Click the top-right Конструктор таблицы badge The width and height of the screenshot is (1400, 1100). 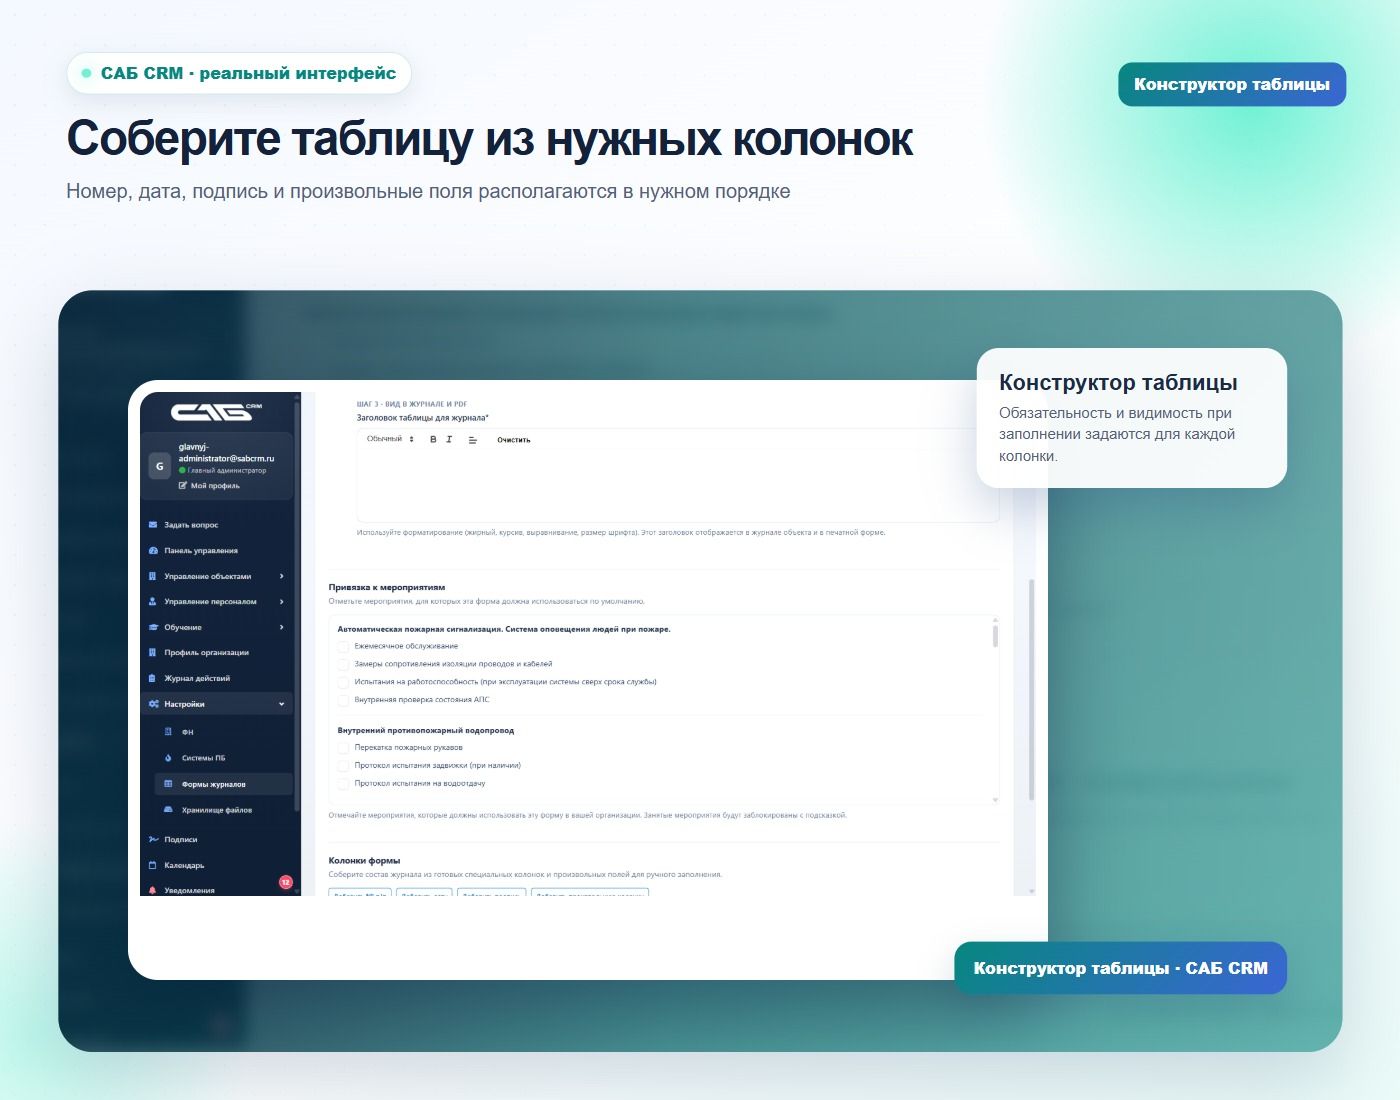pyautogui.click(x=1232, y=85)
